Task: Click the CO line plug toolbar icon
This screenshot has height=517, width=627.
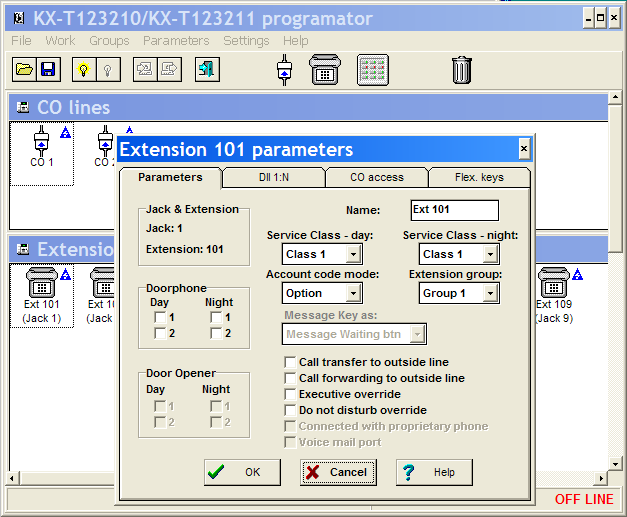Action: coord(284,69)
